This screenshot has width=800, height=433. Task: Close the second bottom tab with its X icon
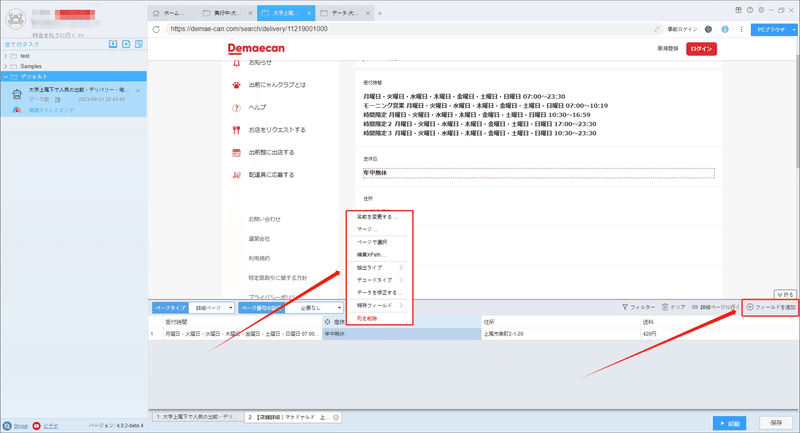[x=336, y=417]
